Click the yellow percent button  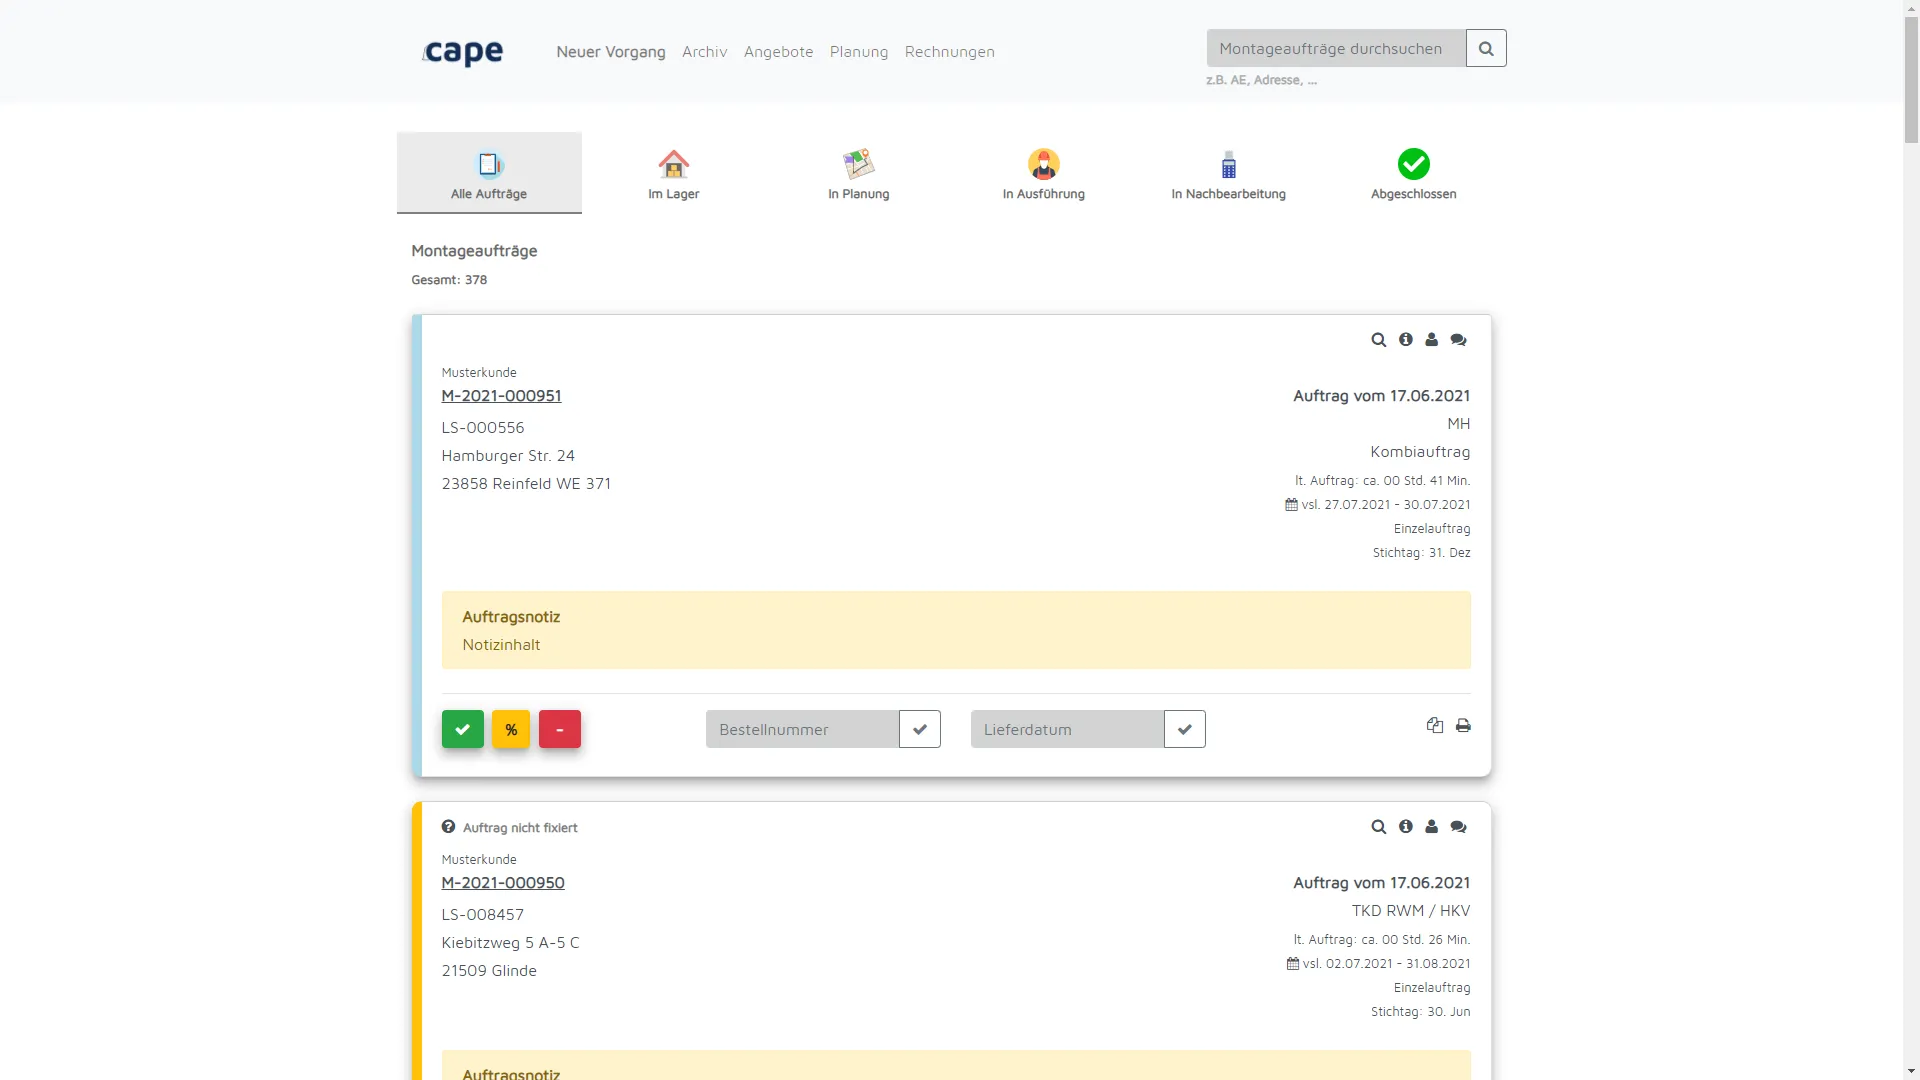point(511,729)
